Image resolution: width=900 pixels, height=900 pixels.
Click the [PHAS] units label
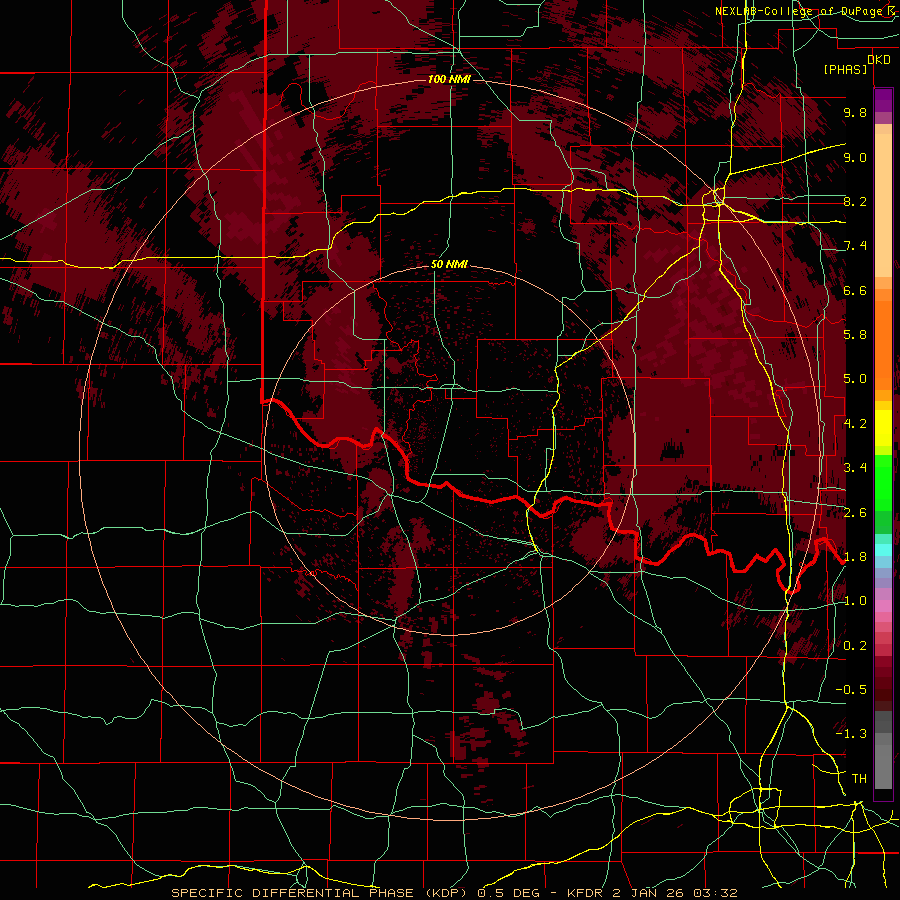pos(845,70)
